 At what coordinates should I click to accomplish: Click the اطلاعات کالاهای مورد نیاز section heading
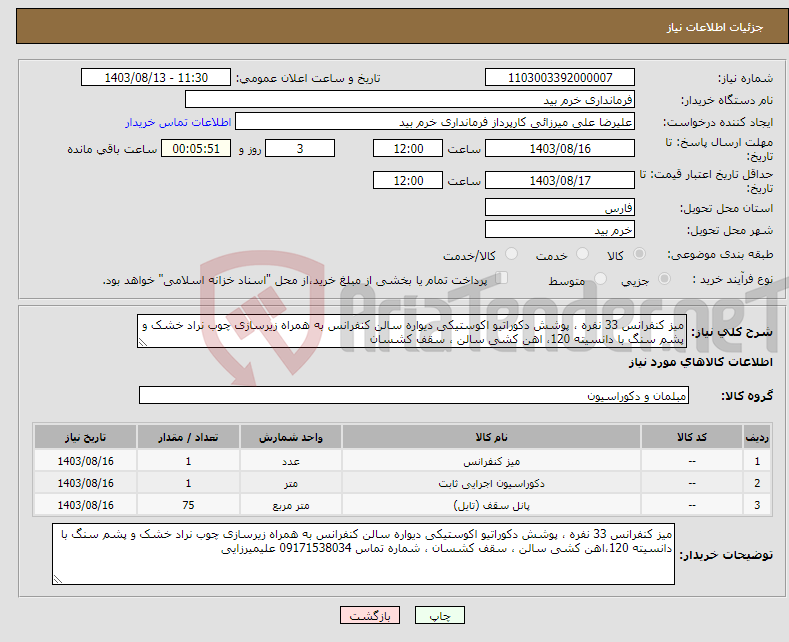(x=700, y=362)
